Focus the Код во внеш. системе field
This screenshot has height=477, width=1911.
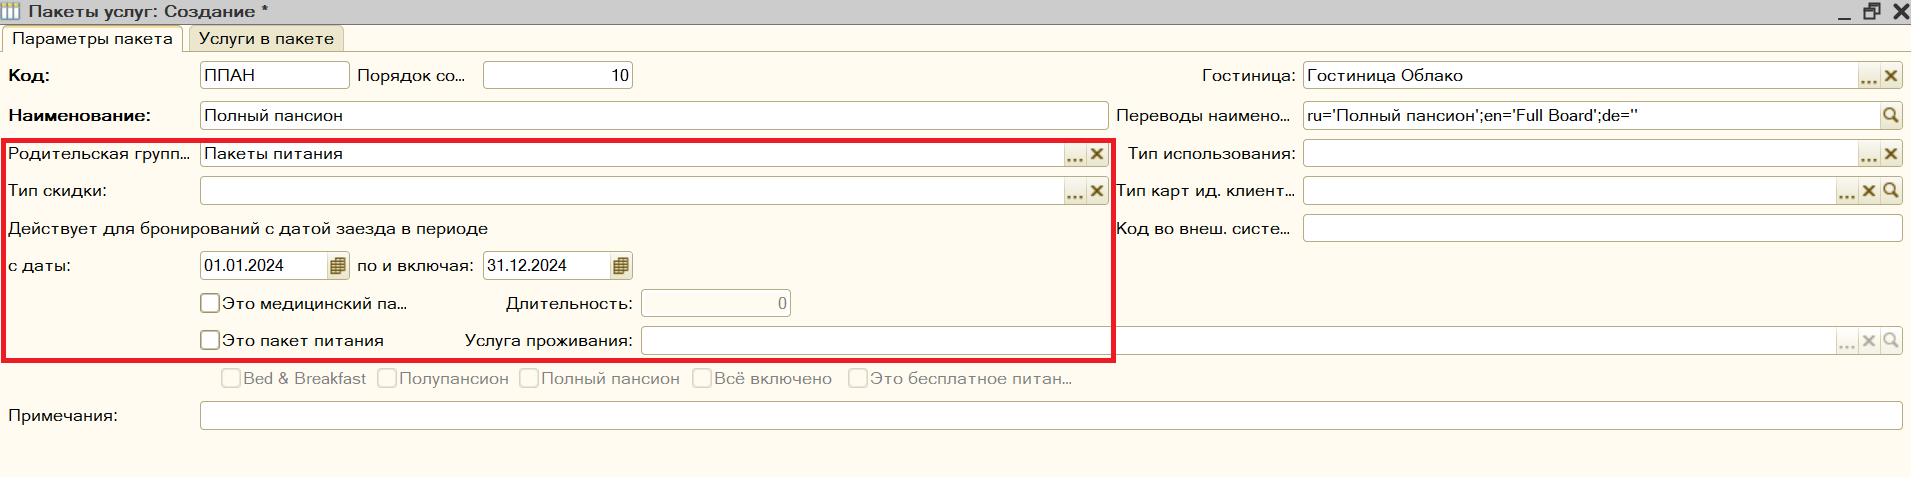coord(1602,228)
